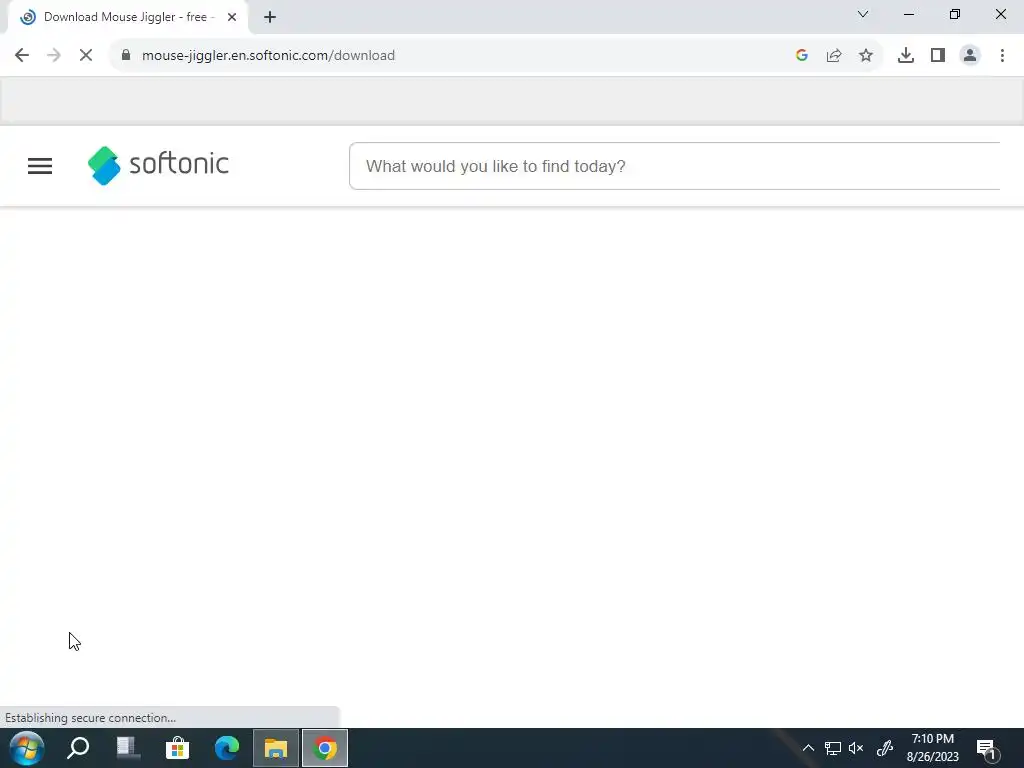Image resolution: width=1024 pixels, height=768 pixels.
Task: Click the pen tray icon
Action: click(x=884, y=748)
